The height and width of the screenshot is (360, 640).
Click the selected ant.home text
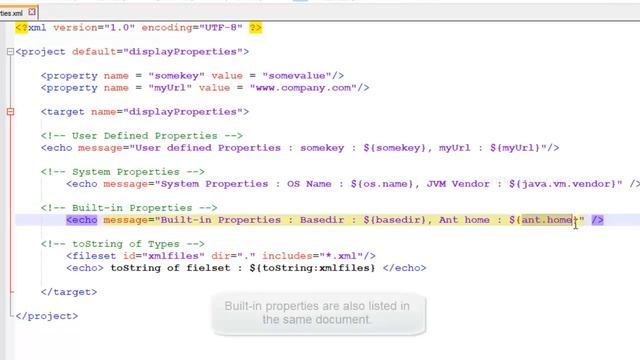[x=547, y=220]
